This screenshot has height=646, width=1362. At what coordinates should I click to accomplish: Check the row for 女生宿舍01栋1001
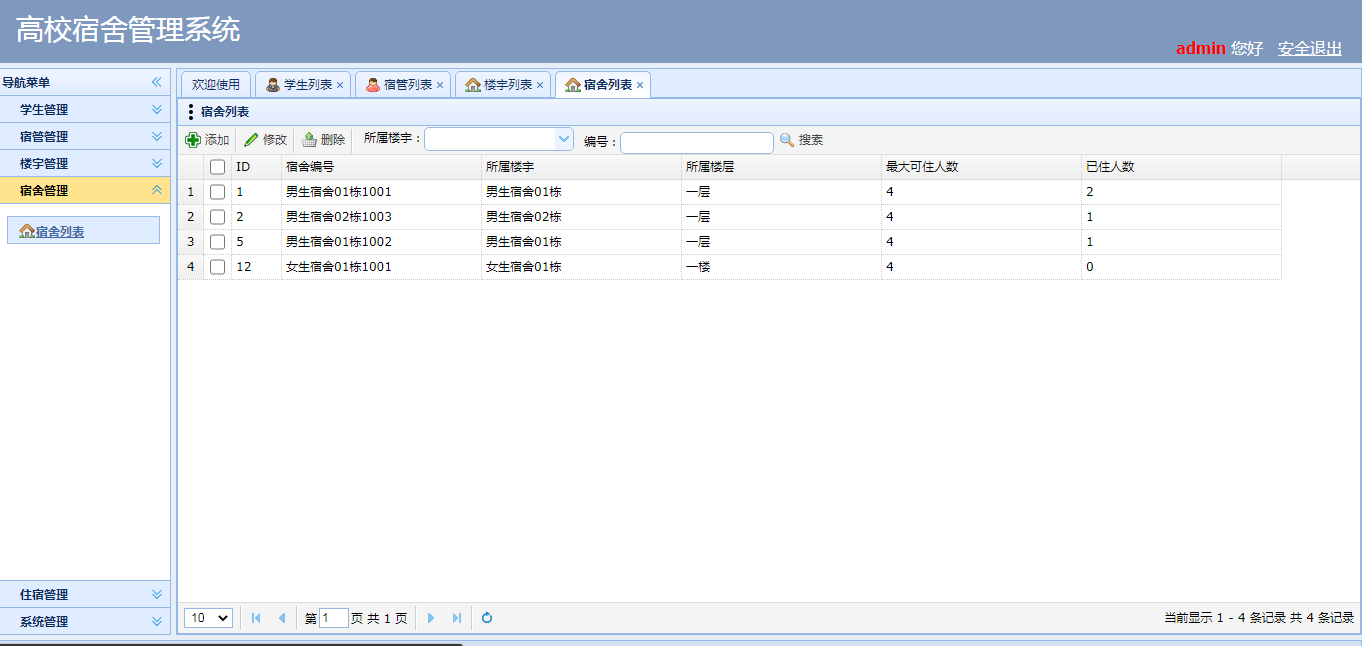pyautogui.click(x=217, y=267)
